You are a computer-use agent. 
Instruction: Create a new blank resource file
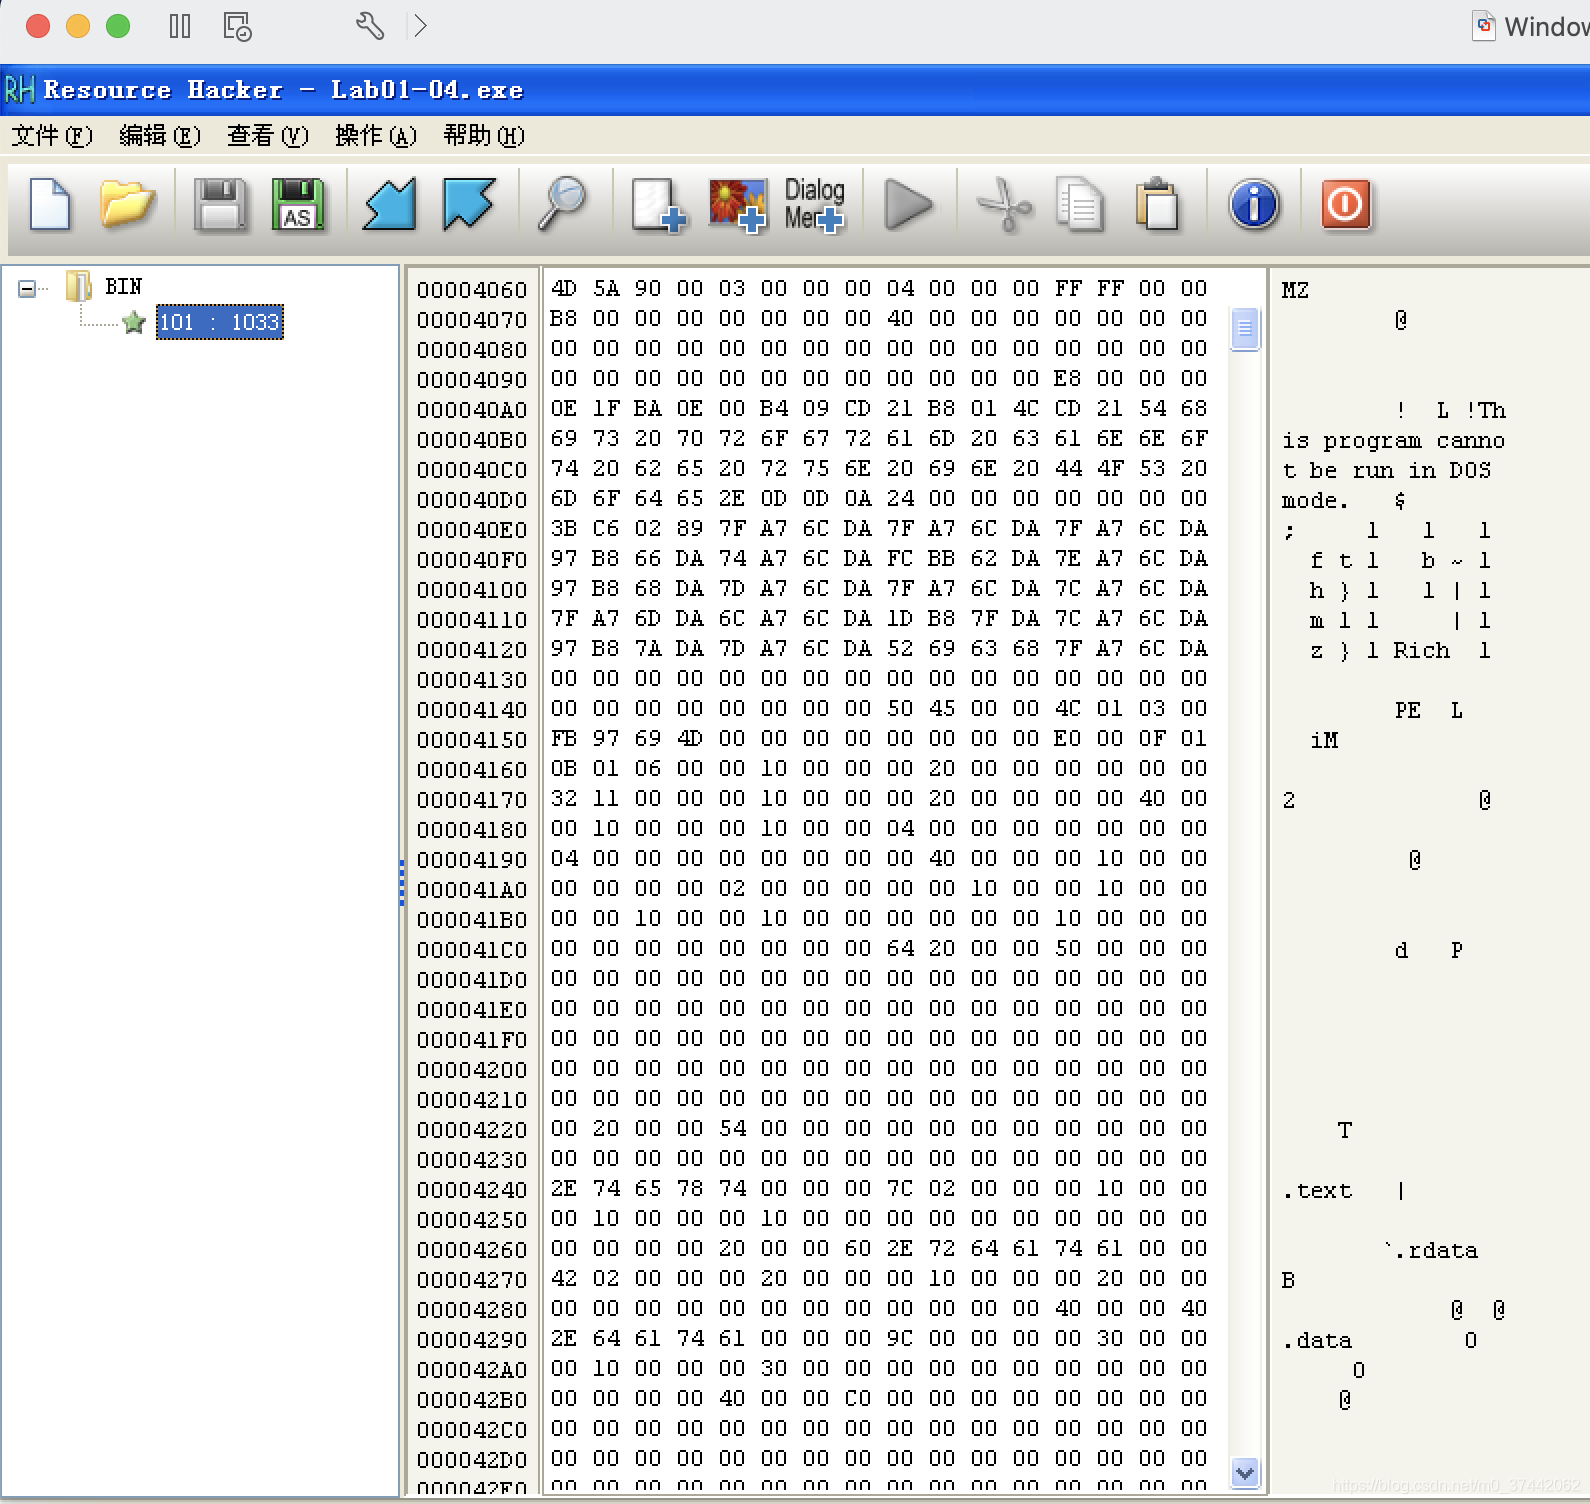[x=49, y=206]
